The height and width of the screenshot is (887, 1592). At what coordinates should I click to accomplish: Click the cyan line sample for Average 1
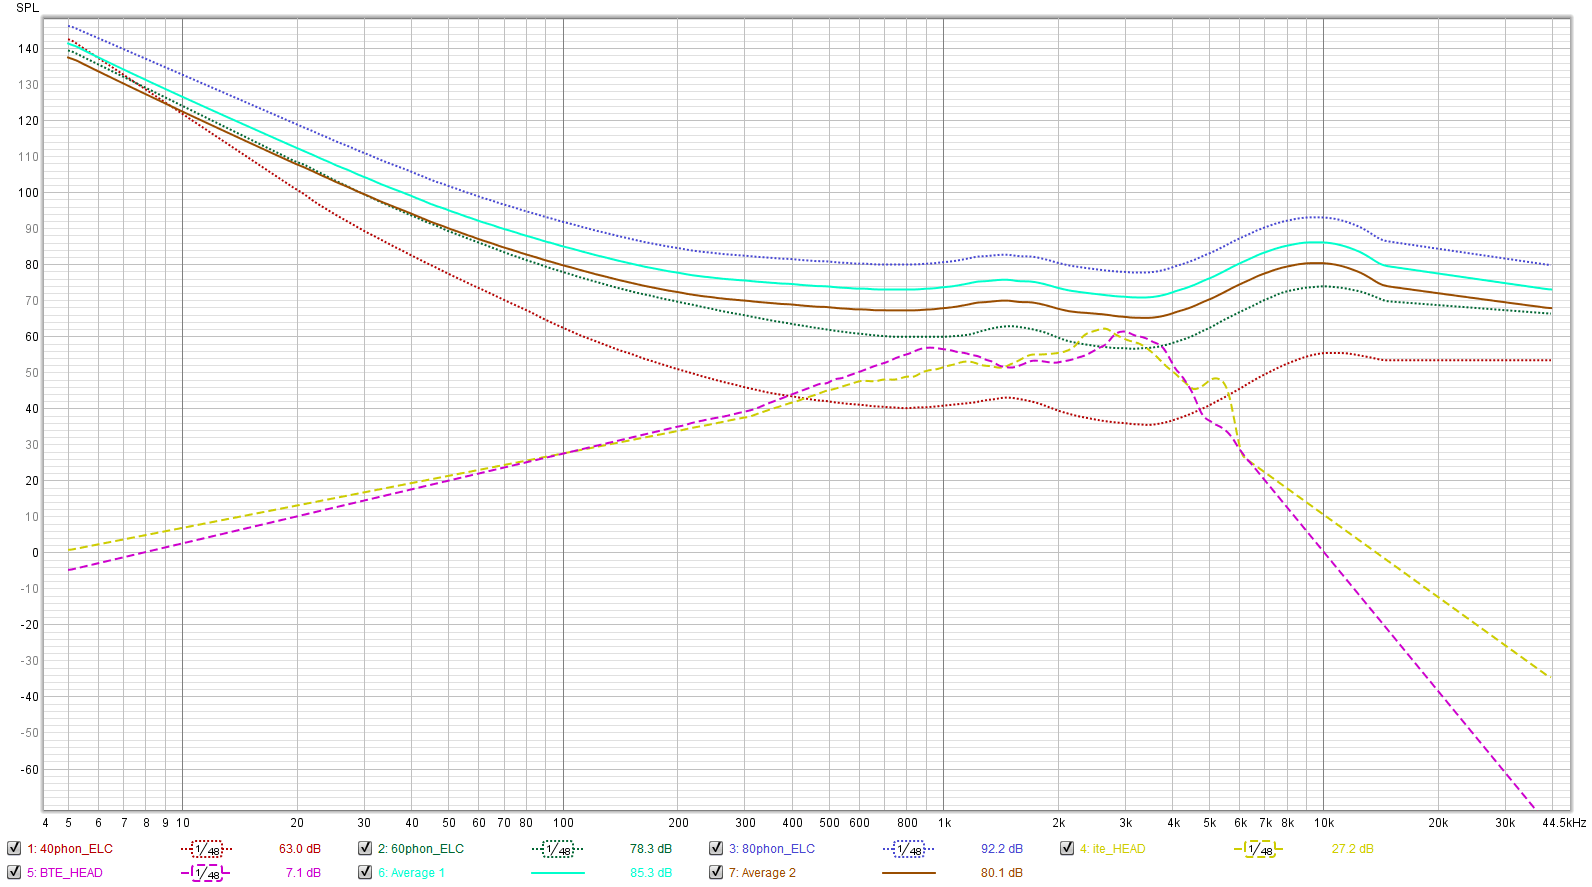click(558, 873)
